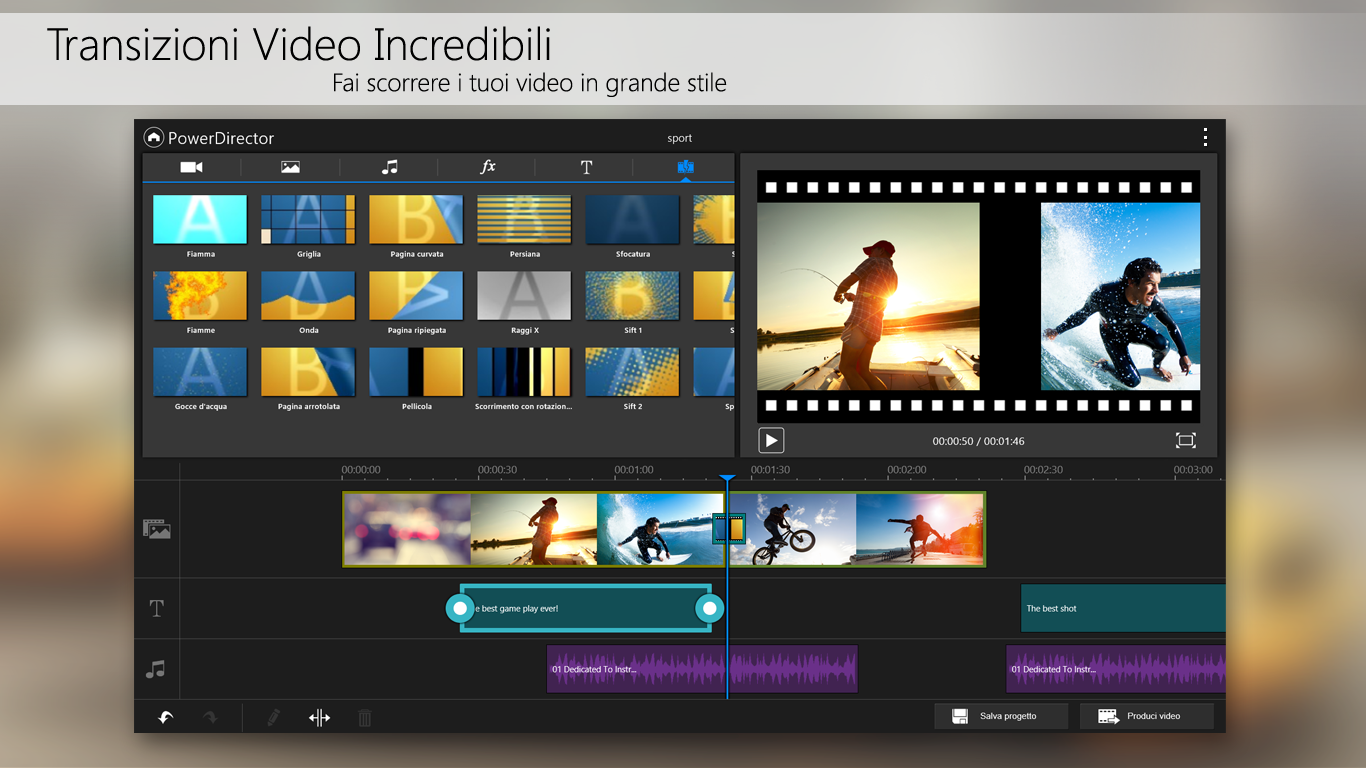Click the delete trash icon
The width and height of the screenshot is (1366, 768).
[x=364, y=717]
